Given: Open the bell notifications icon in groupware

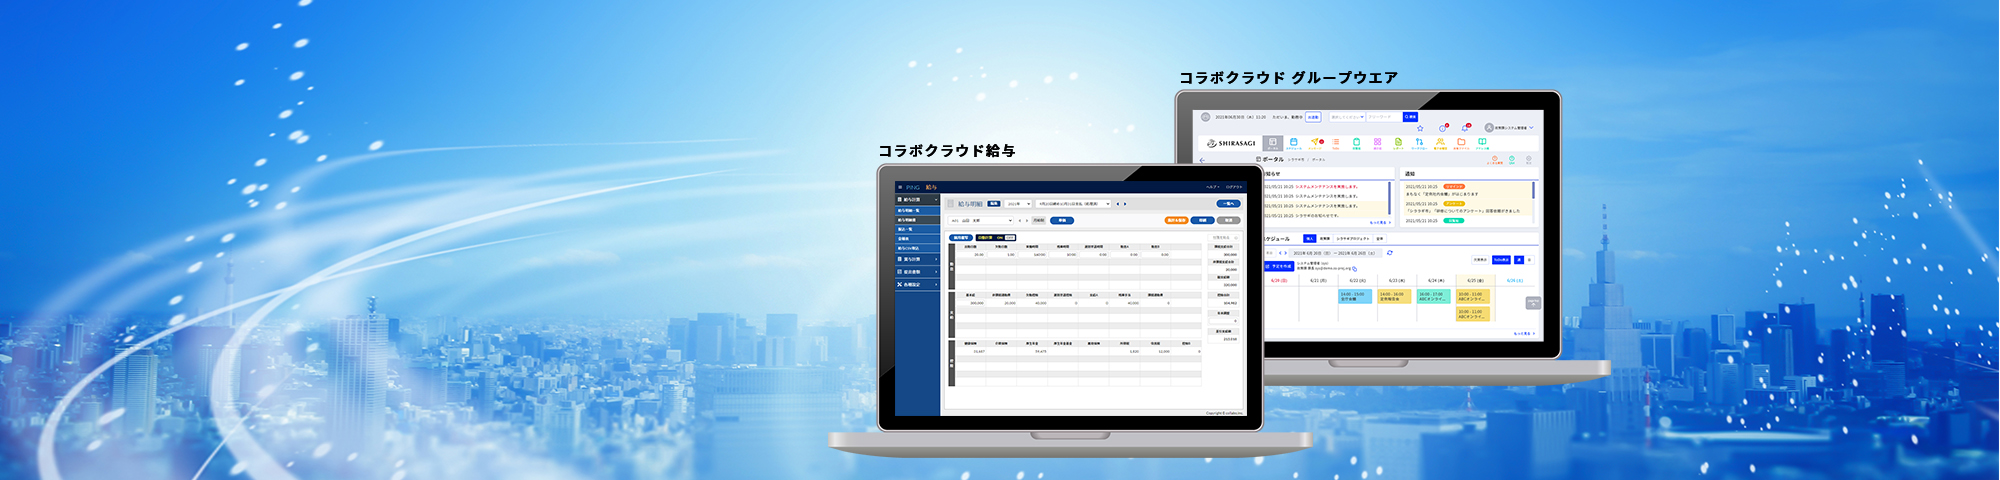Looking at the screenshot, I should (1465, 128).
